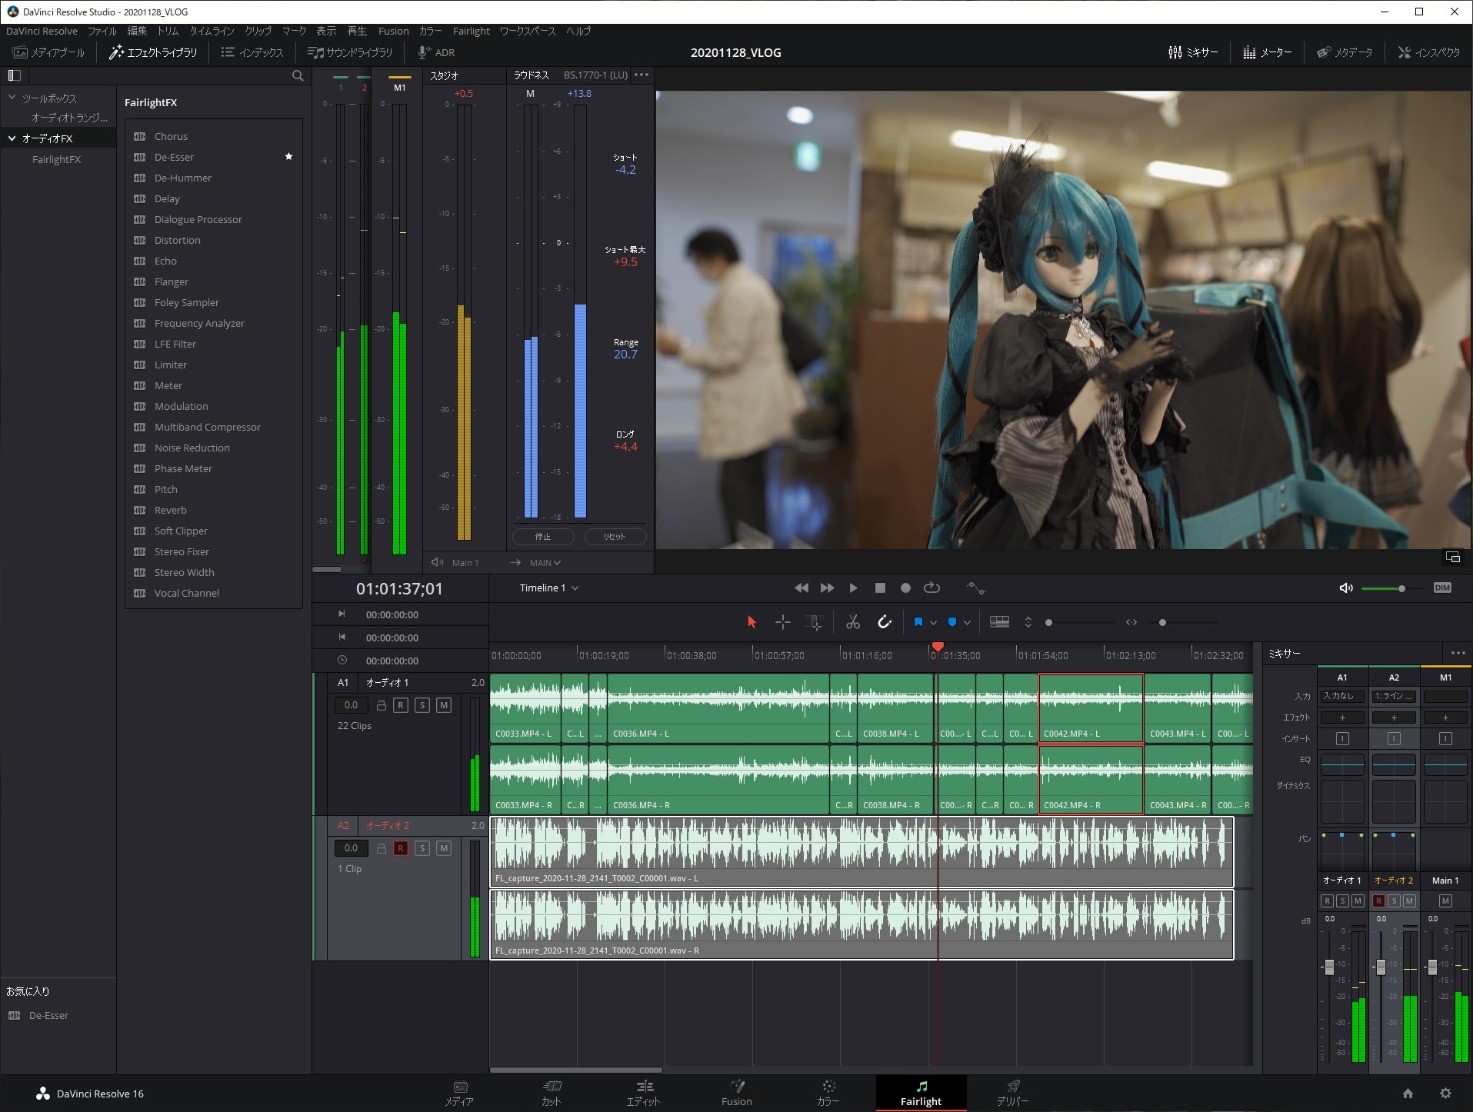Open the サウンドライブラリ panel
This screenshot has height=1112, width=1473.
coord(350,52)
